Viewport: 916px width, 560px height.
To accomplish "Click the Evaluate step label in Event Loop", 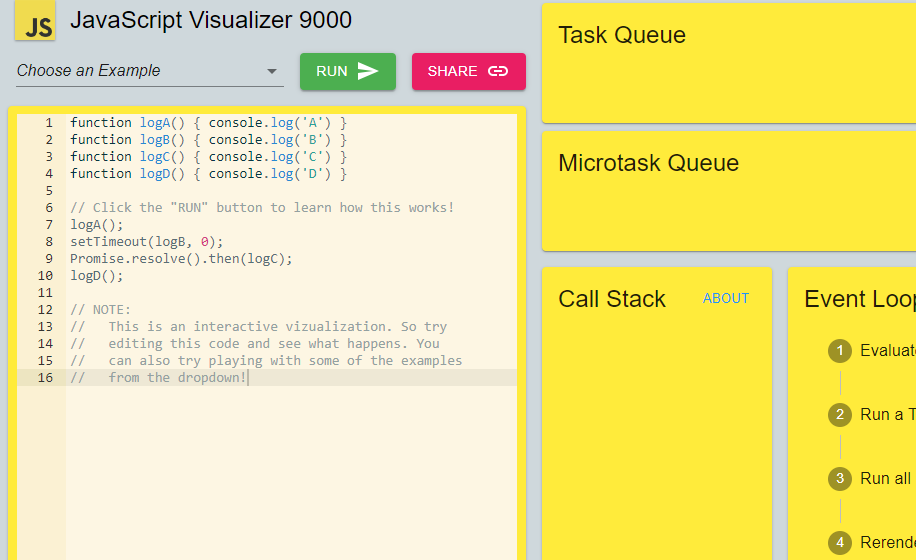I will coord(888,350).
